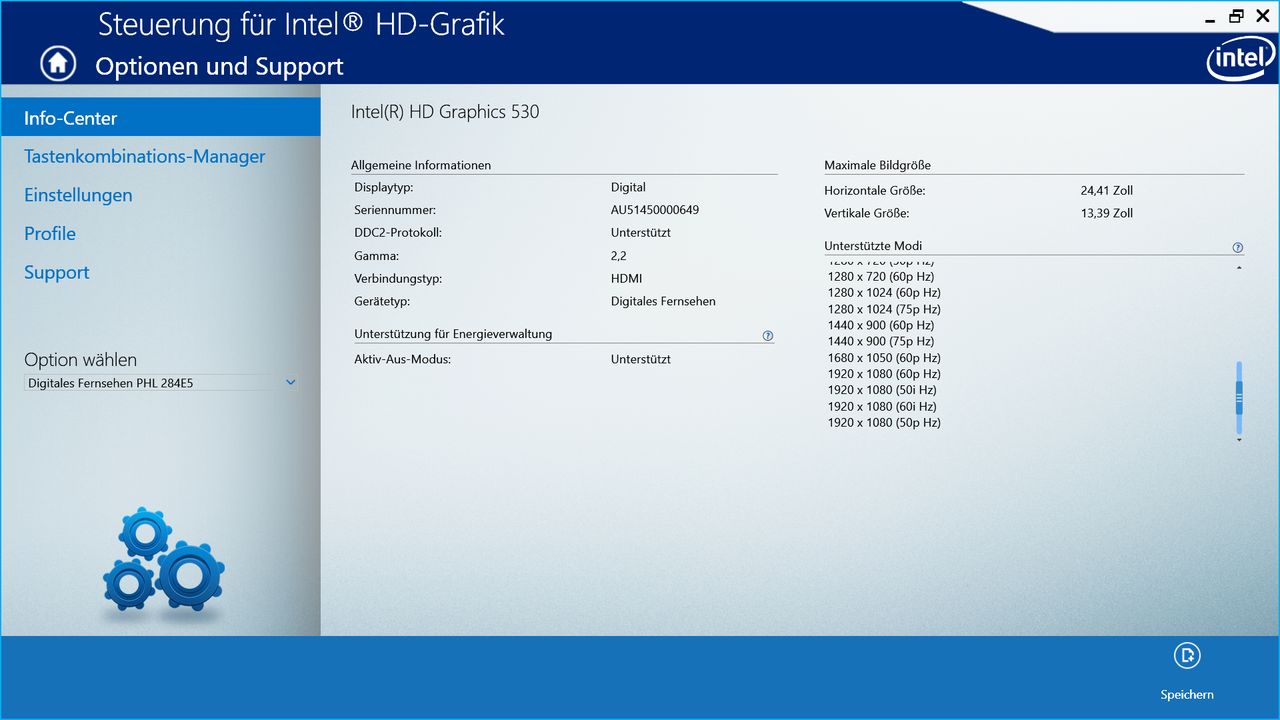
Task: Open Support section
Action: (x=57, y=272)
